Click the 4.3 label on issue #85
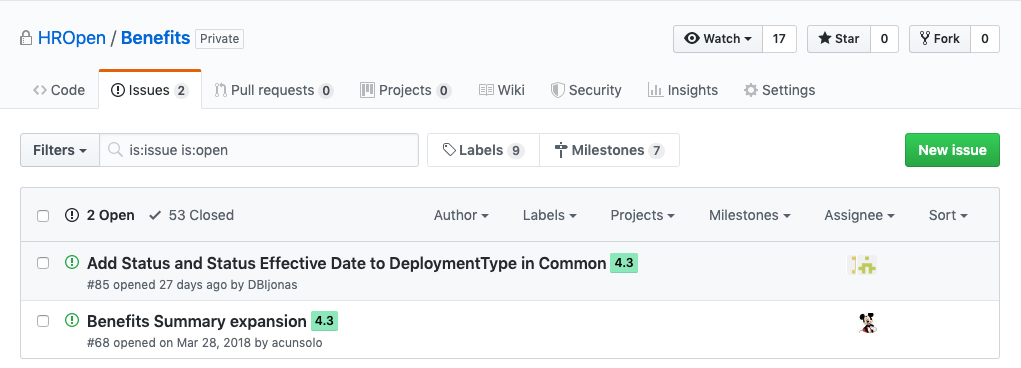1021x368 pixels. (624, 263)
